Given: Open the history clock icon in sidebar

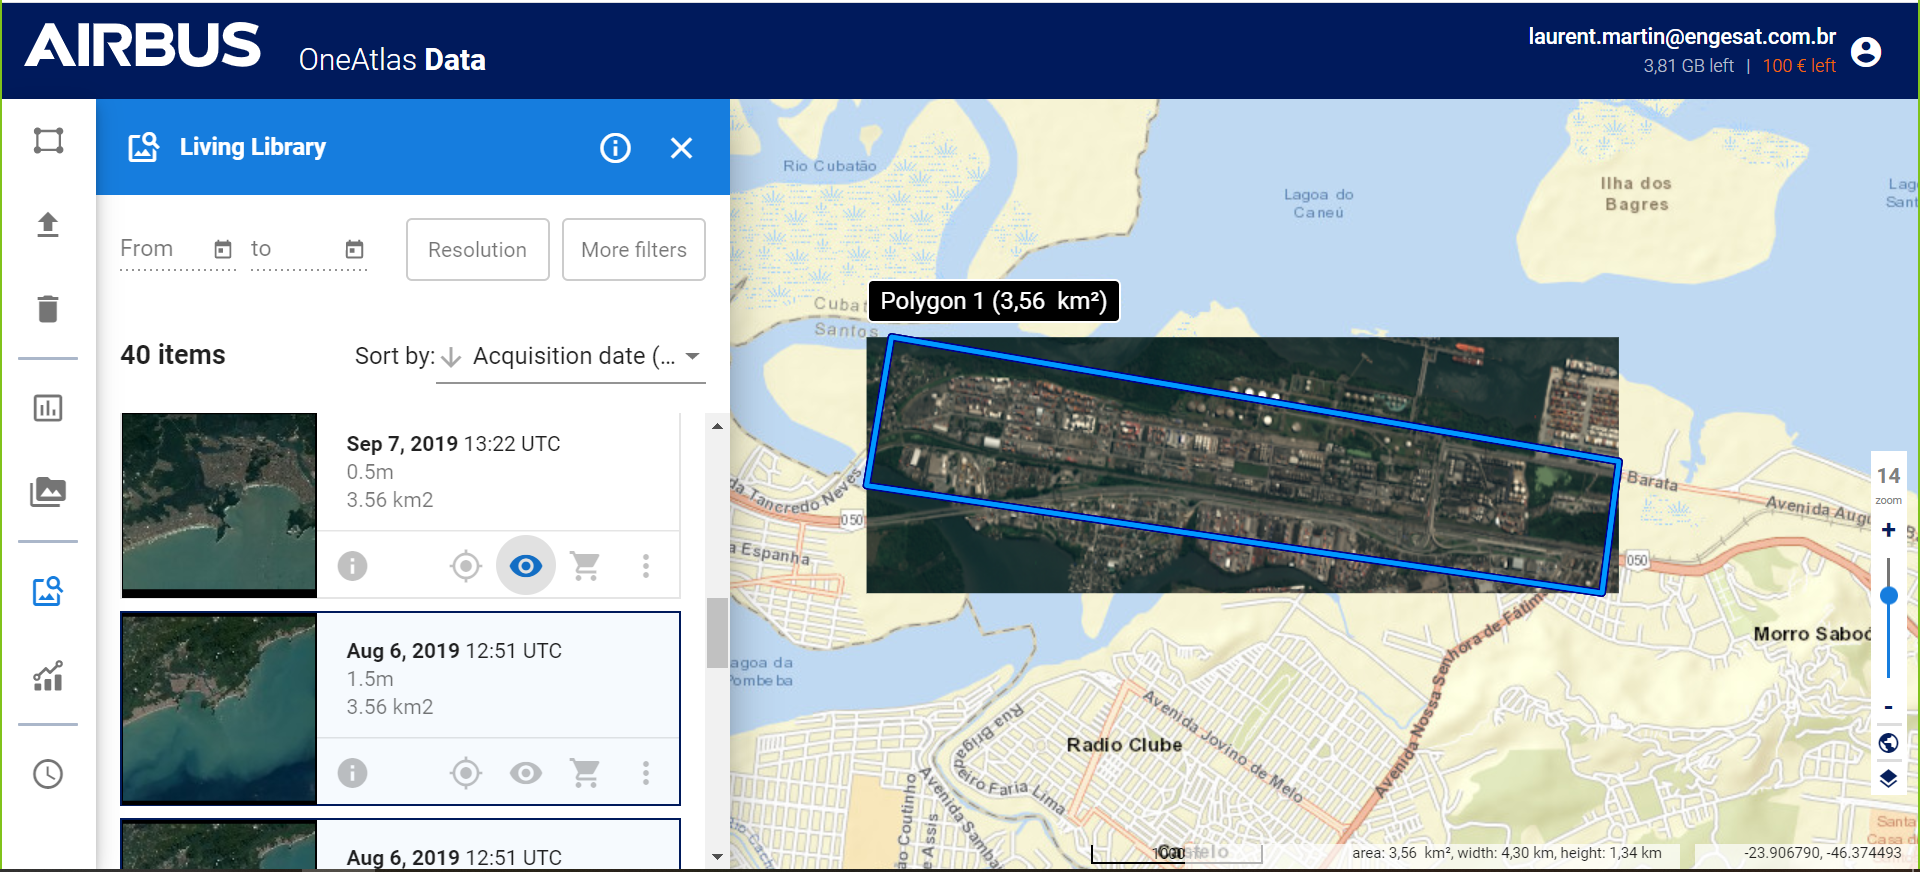Looking at the screenshot, I should pos(48,774).
